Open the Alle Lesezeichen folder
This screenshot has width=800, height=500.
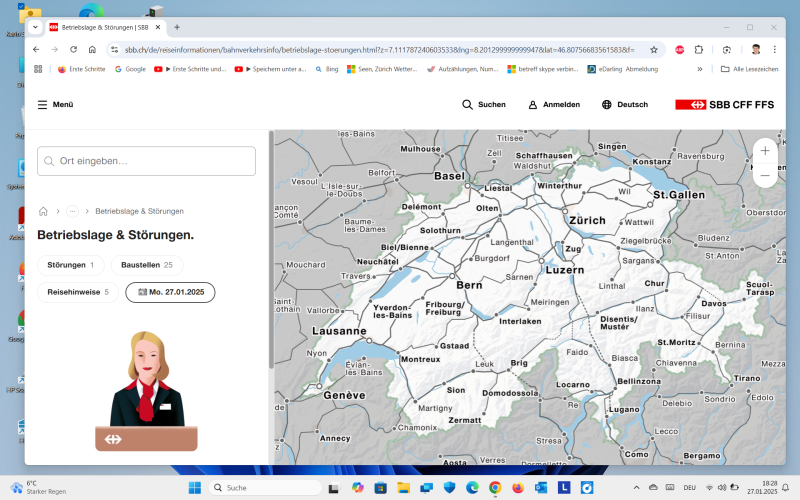749,69
